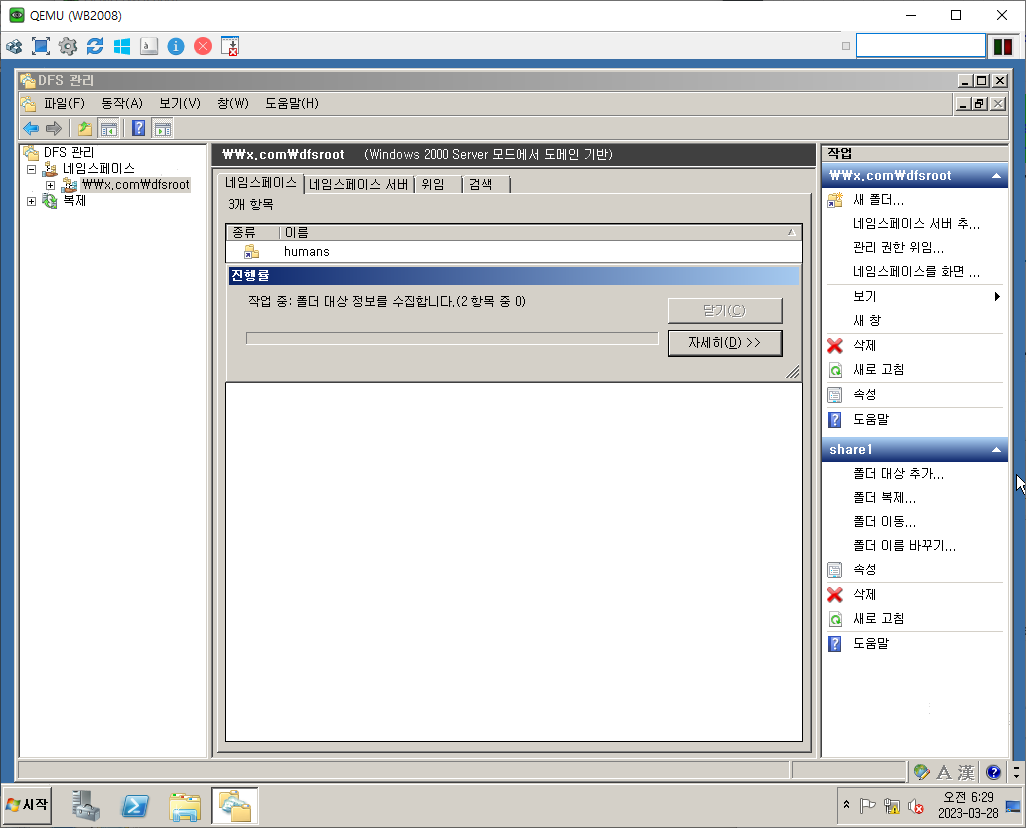The width and height of the screenshot is (1026, 828).
Task: Click the red disconnect icon
Action: 203,46
